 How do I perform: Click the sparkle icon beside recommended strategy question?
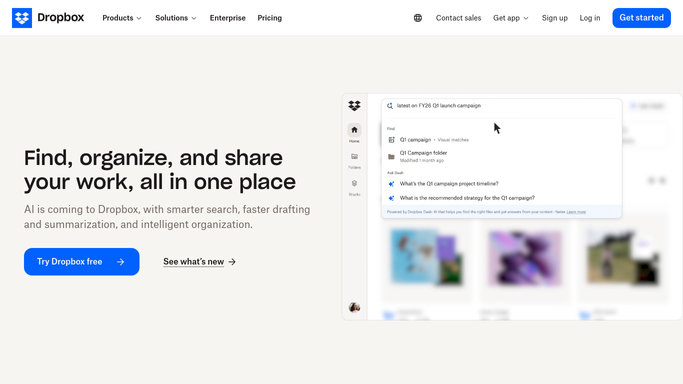[x=391, y=198]
